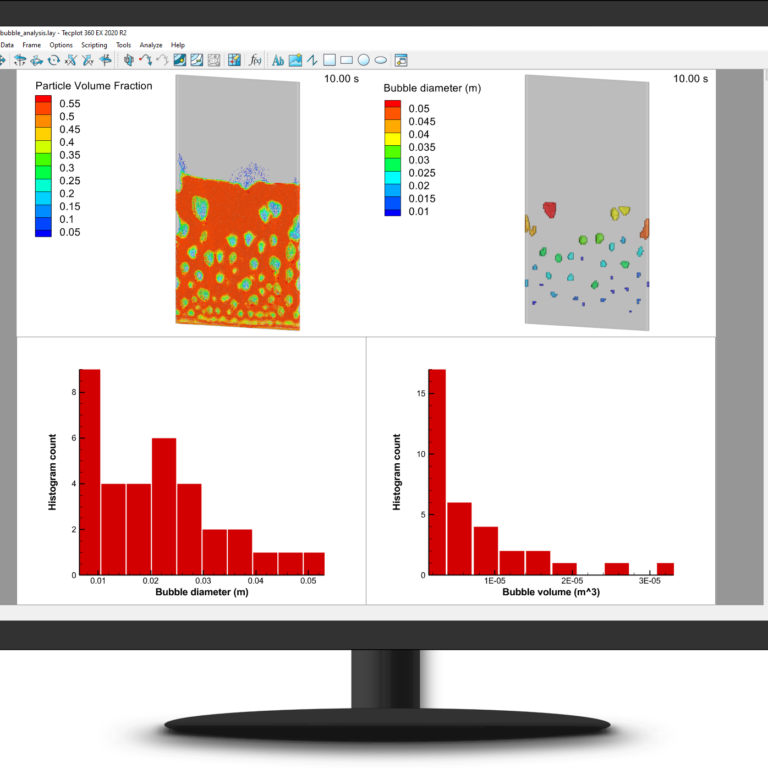
Task: Click the Insert Image tool icon
Action: point(296,60)
